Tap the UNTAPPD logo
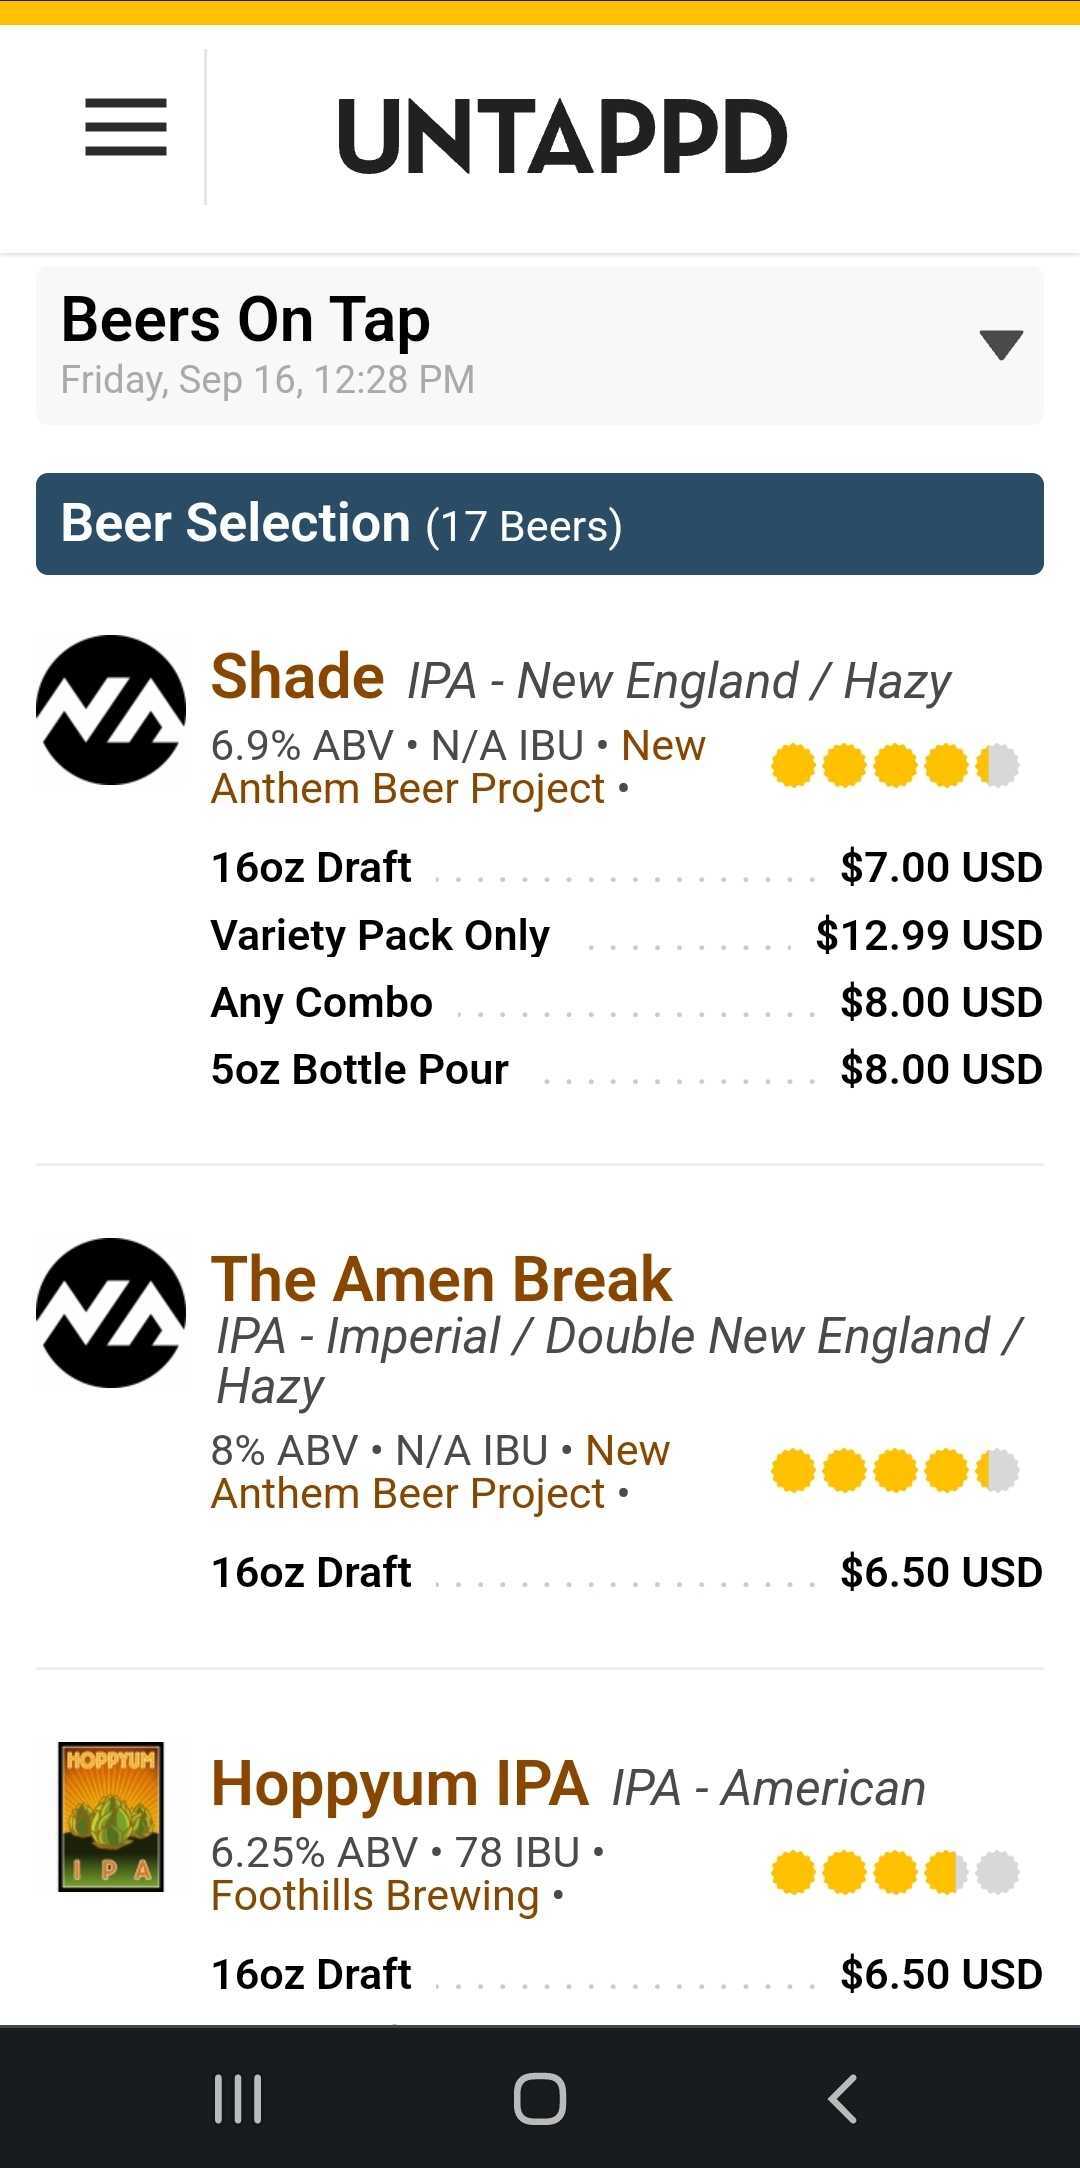Screen dimensions: 1080x2168 tap(562, 136)
